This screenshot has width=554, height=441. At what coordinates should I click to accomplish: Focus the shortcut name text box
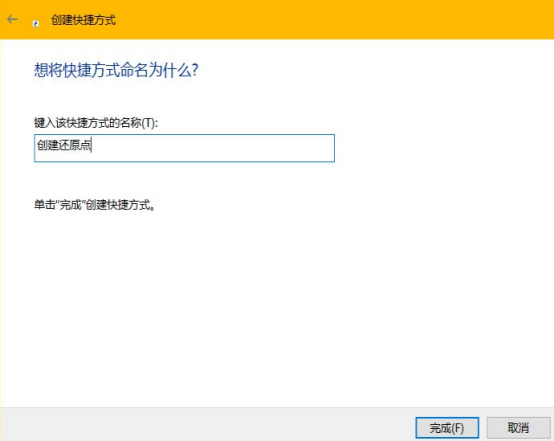184,148
